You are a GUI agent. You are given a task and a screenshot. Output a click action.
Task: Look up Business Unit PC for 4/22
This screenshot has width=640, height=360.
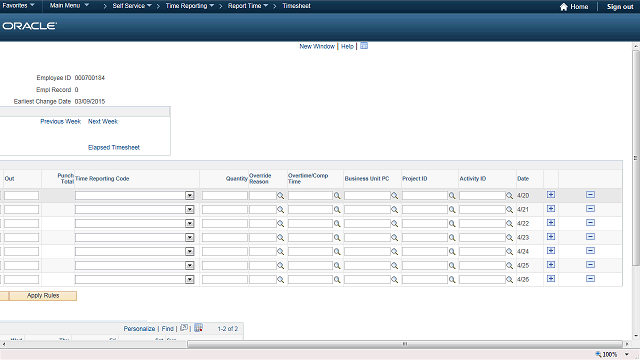pyautogui.click(x=394, y=224)
